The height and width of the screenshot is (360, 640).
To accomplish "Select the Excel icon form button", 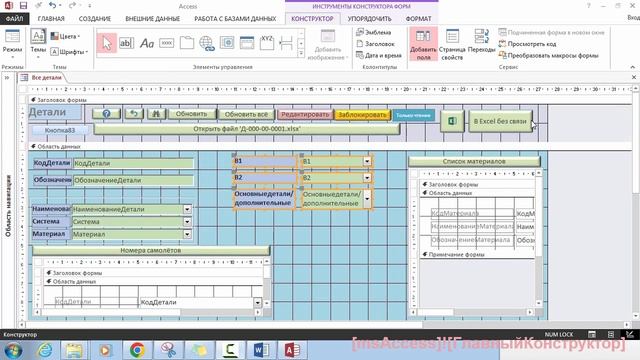I will 452,121.
